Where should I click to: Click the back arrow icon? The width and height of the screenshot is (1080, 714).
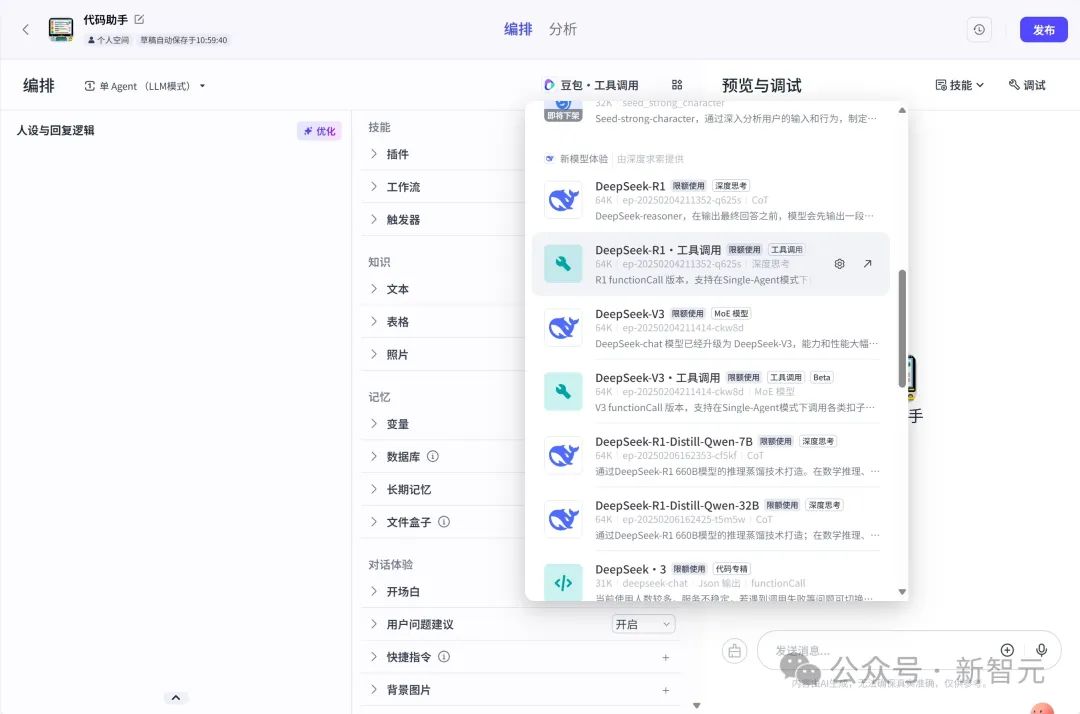point(25,30)
